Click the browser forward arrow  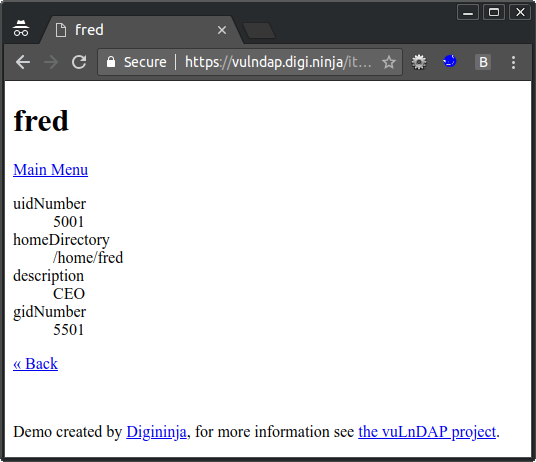pyautogui.click(x=51, y=62)
